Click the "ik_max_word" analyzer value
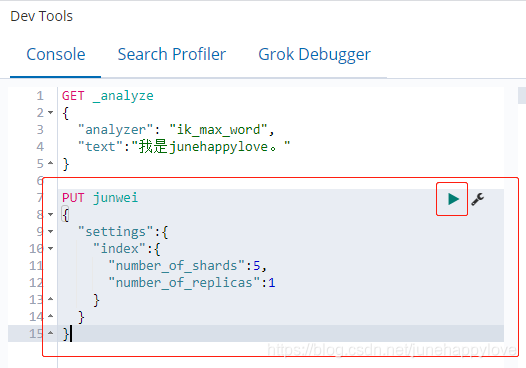This screenshot has width=526, height=368. 218,130
